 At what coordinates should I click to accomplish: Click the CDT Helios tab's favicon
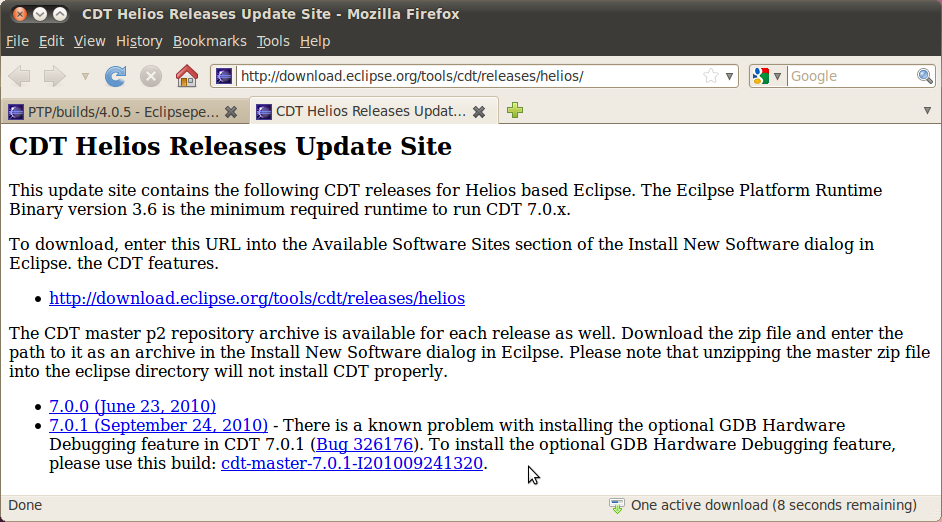(x=264, y=112)
